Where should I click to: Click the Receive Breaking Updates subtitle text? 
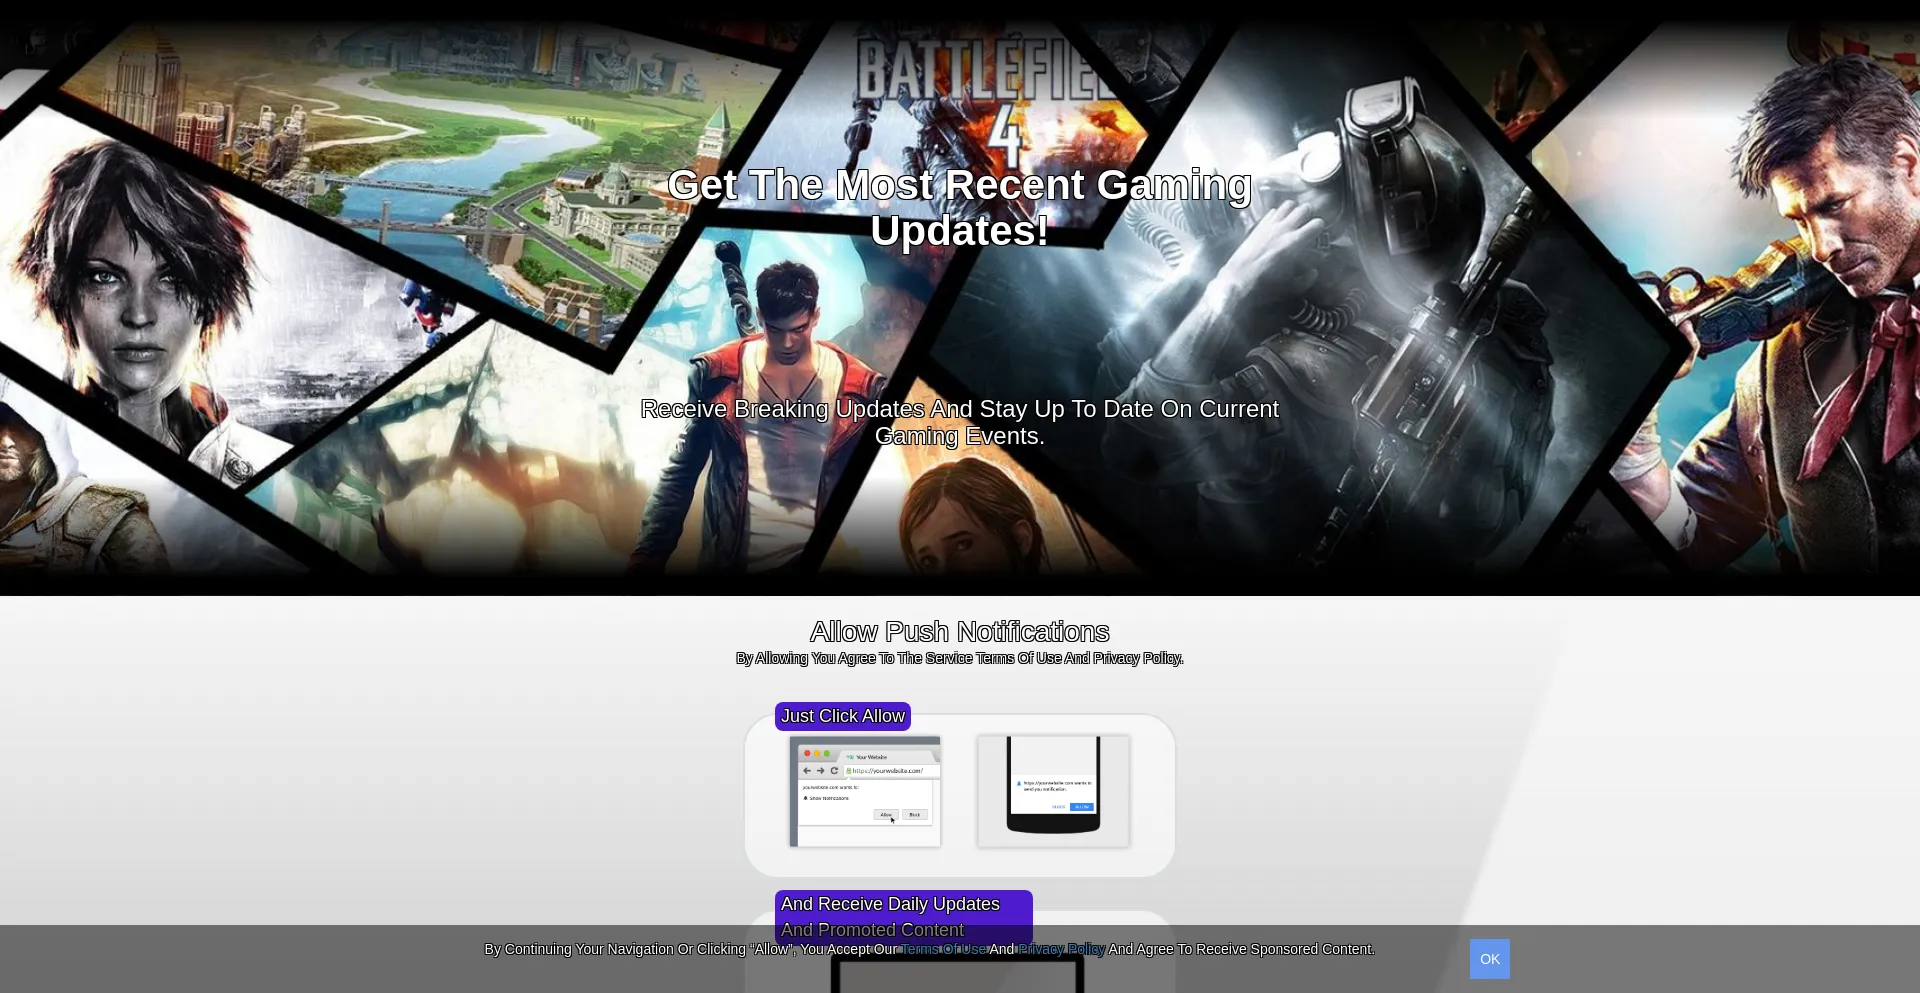[x=959, y=423]
